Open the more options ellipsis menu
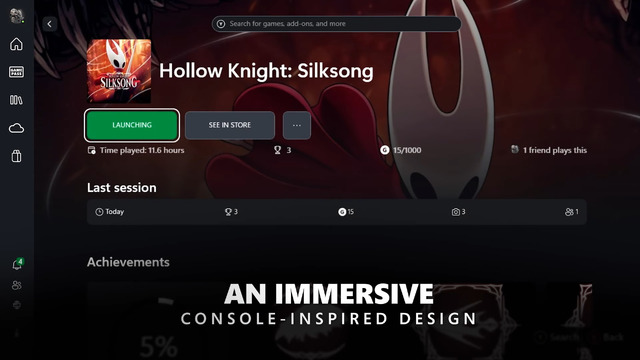The image size is (640, 360). (297, 125)
